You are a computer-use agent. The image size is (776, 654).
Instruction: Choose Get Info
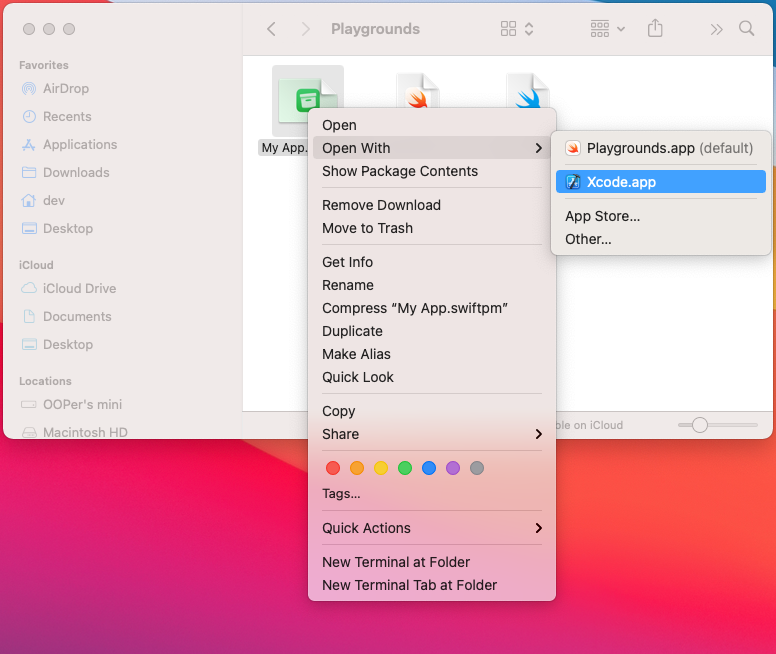coord(432,262)
